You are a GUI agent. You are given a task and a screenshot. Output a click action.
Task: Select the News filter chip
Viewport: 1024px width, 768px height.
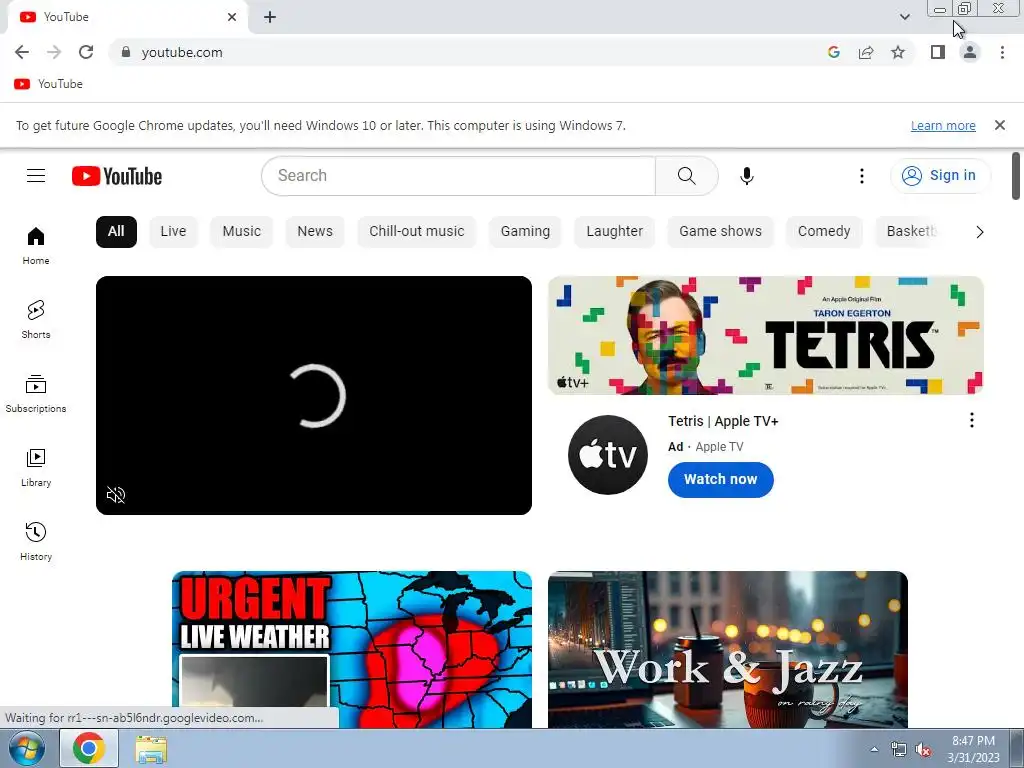315,231
